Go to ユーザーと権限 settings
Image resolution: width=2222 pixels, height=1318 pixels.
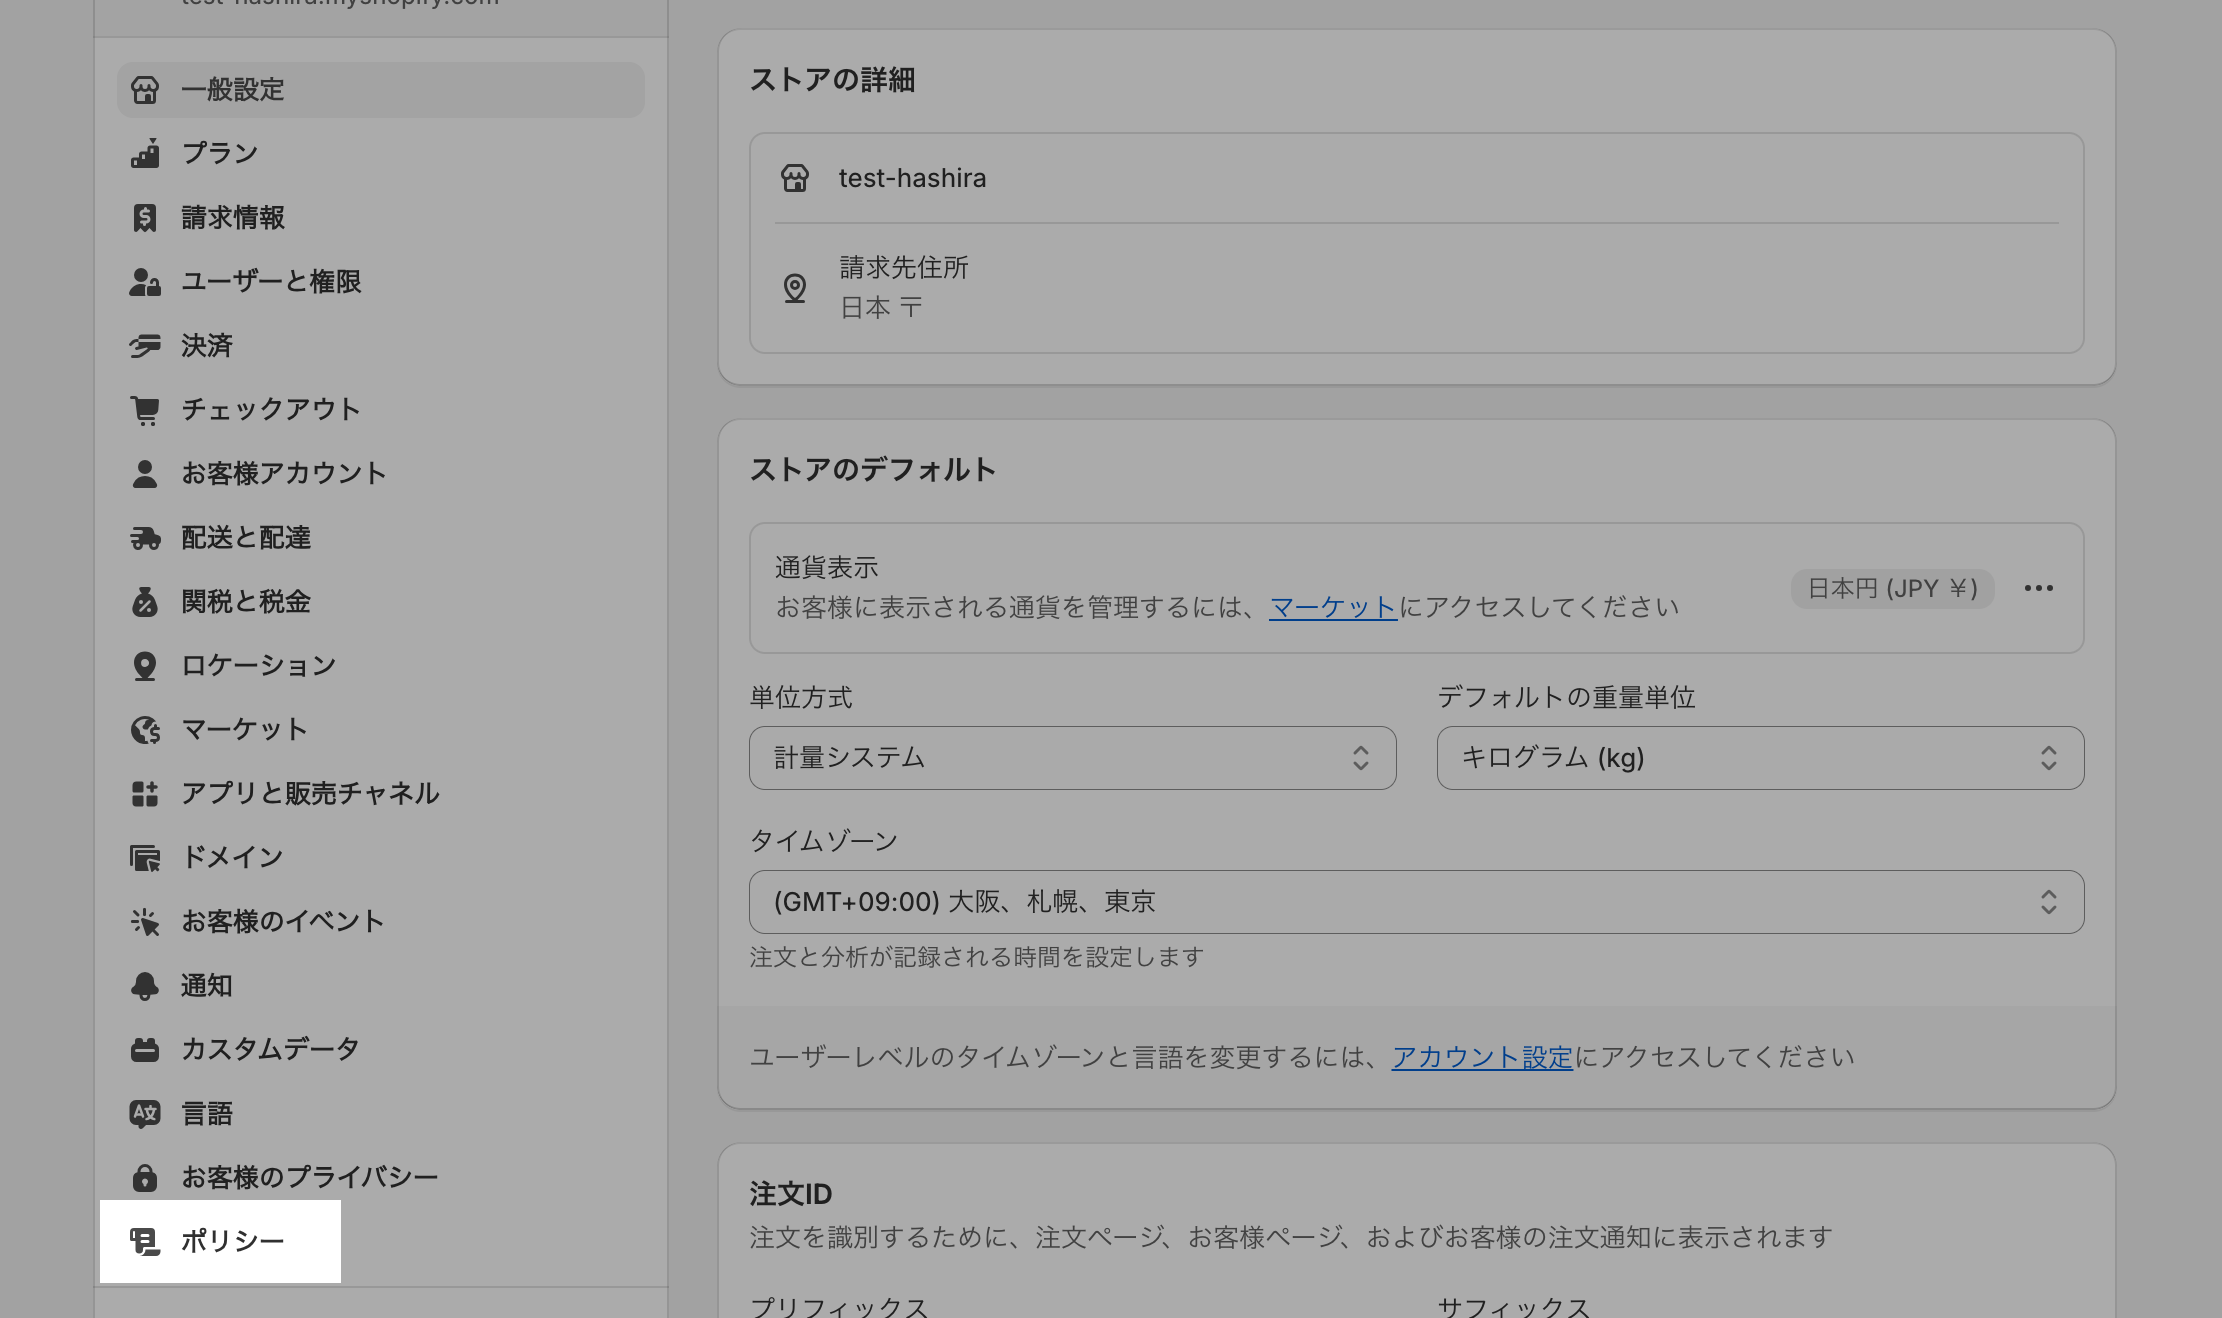[270, 282]
